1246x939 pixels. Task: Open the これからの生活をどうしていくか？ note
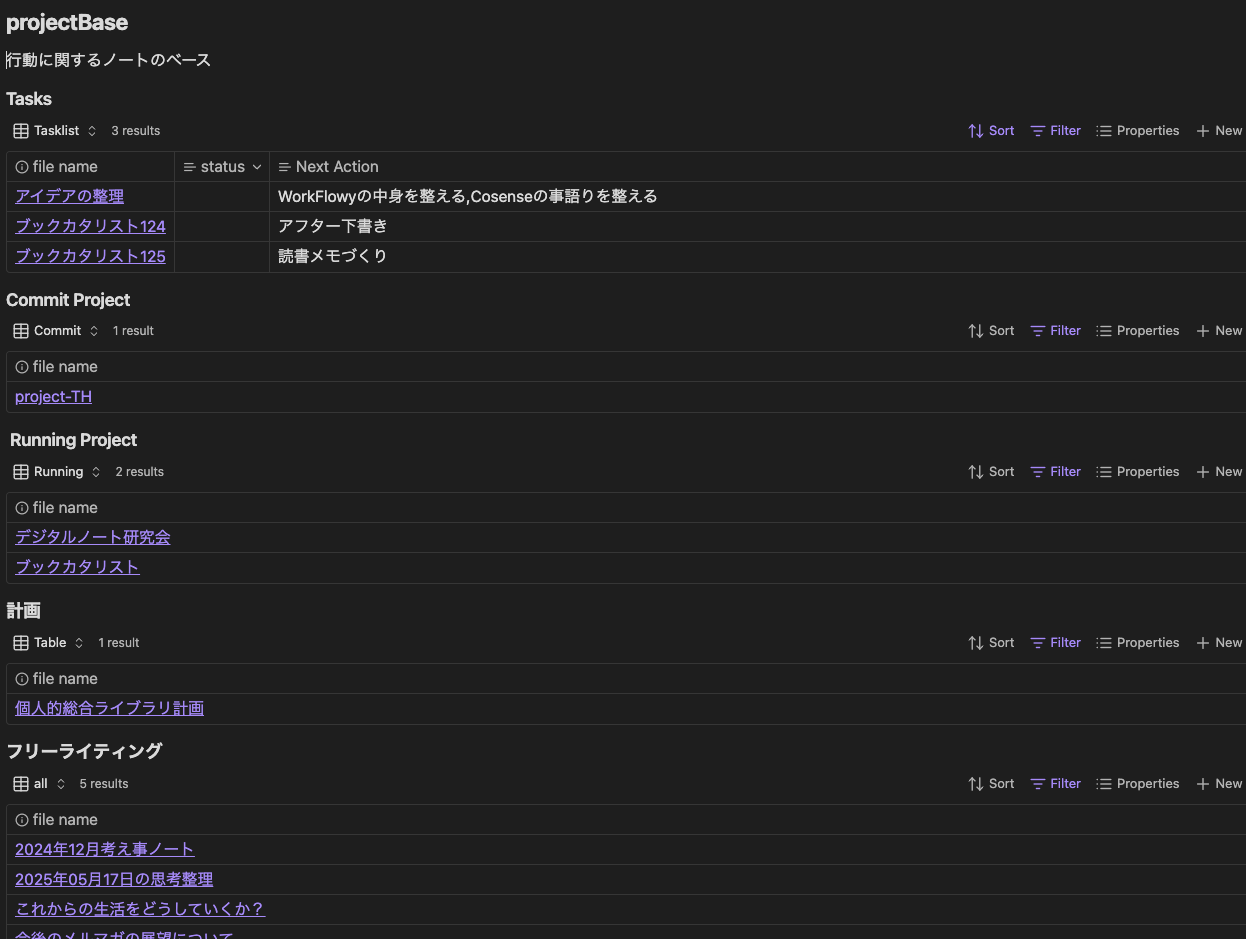pyautogui.click(x=139, y=910)
